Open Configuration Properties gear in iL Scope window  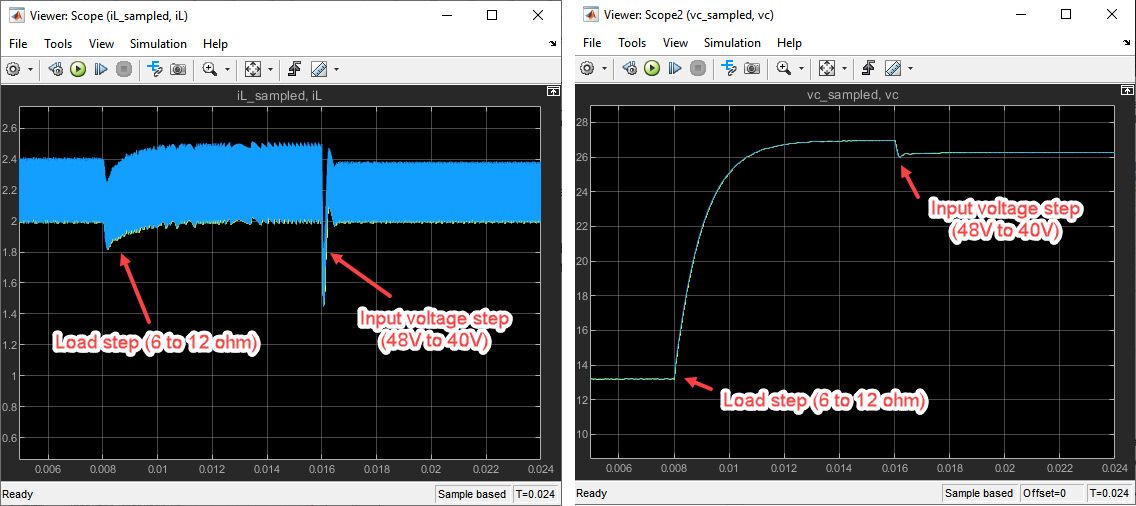pyautogui.click(x=13, y=70)
